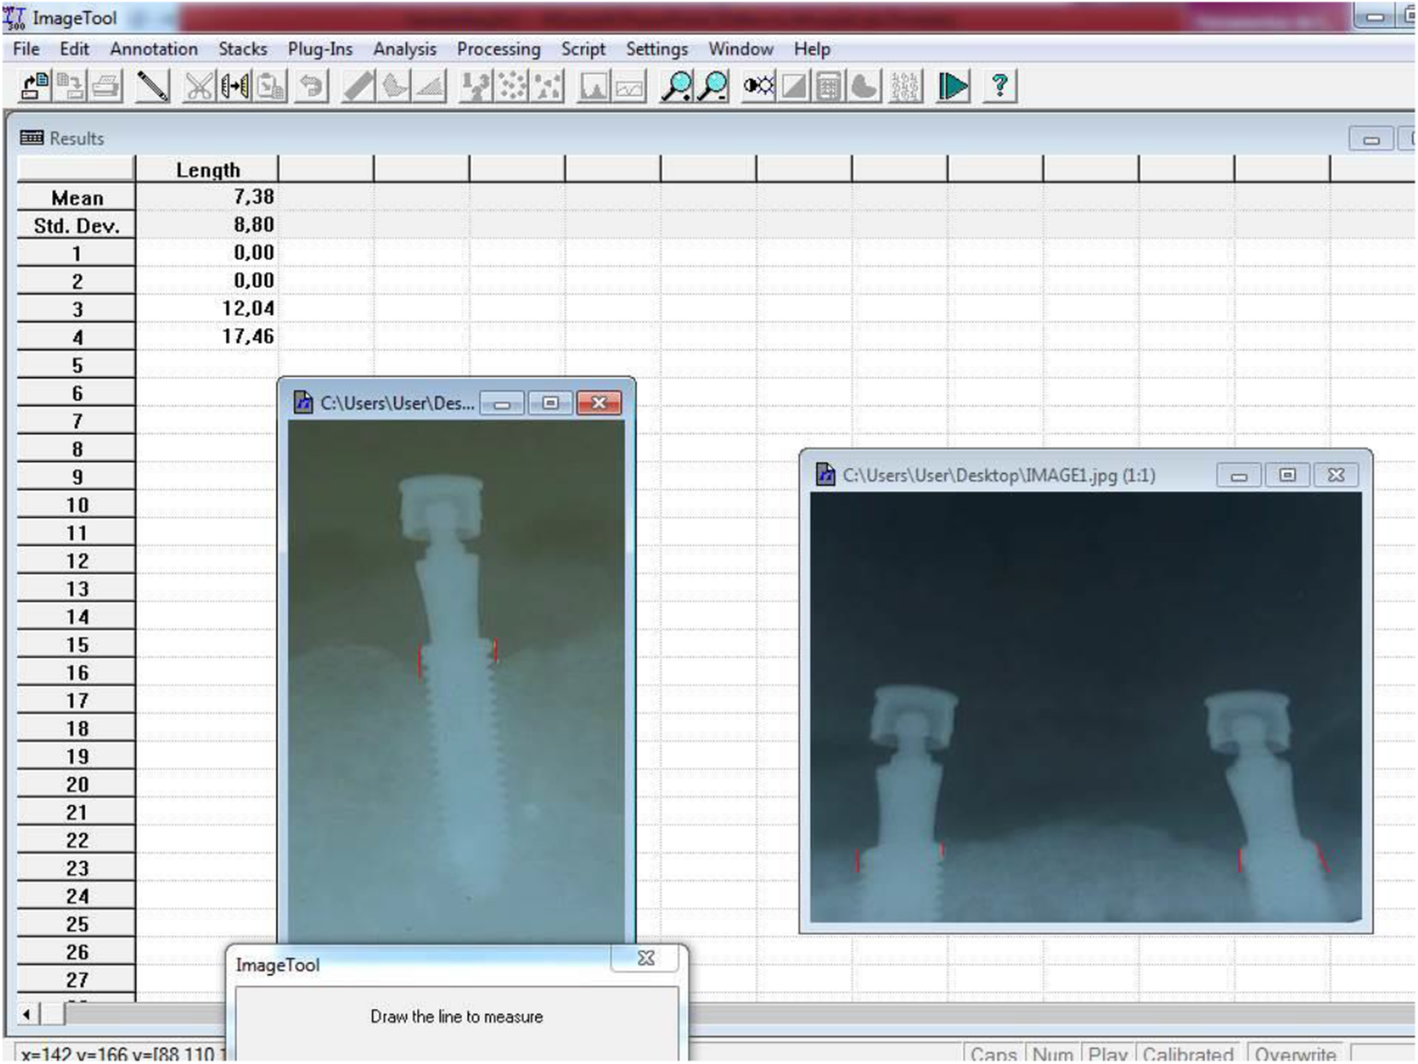
Task: Select the length value 12,04 cell
Action: (207, 309)
